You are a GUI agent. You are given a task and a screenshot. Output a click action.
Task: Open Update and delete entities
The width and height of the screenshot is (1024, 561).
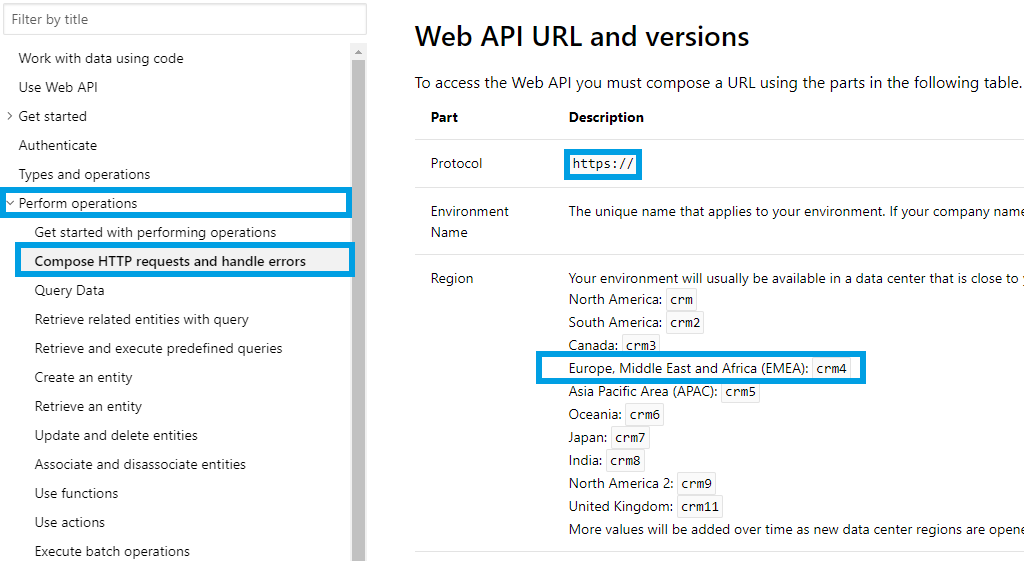(116, 435)
